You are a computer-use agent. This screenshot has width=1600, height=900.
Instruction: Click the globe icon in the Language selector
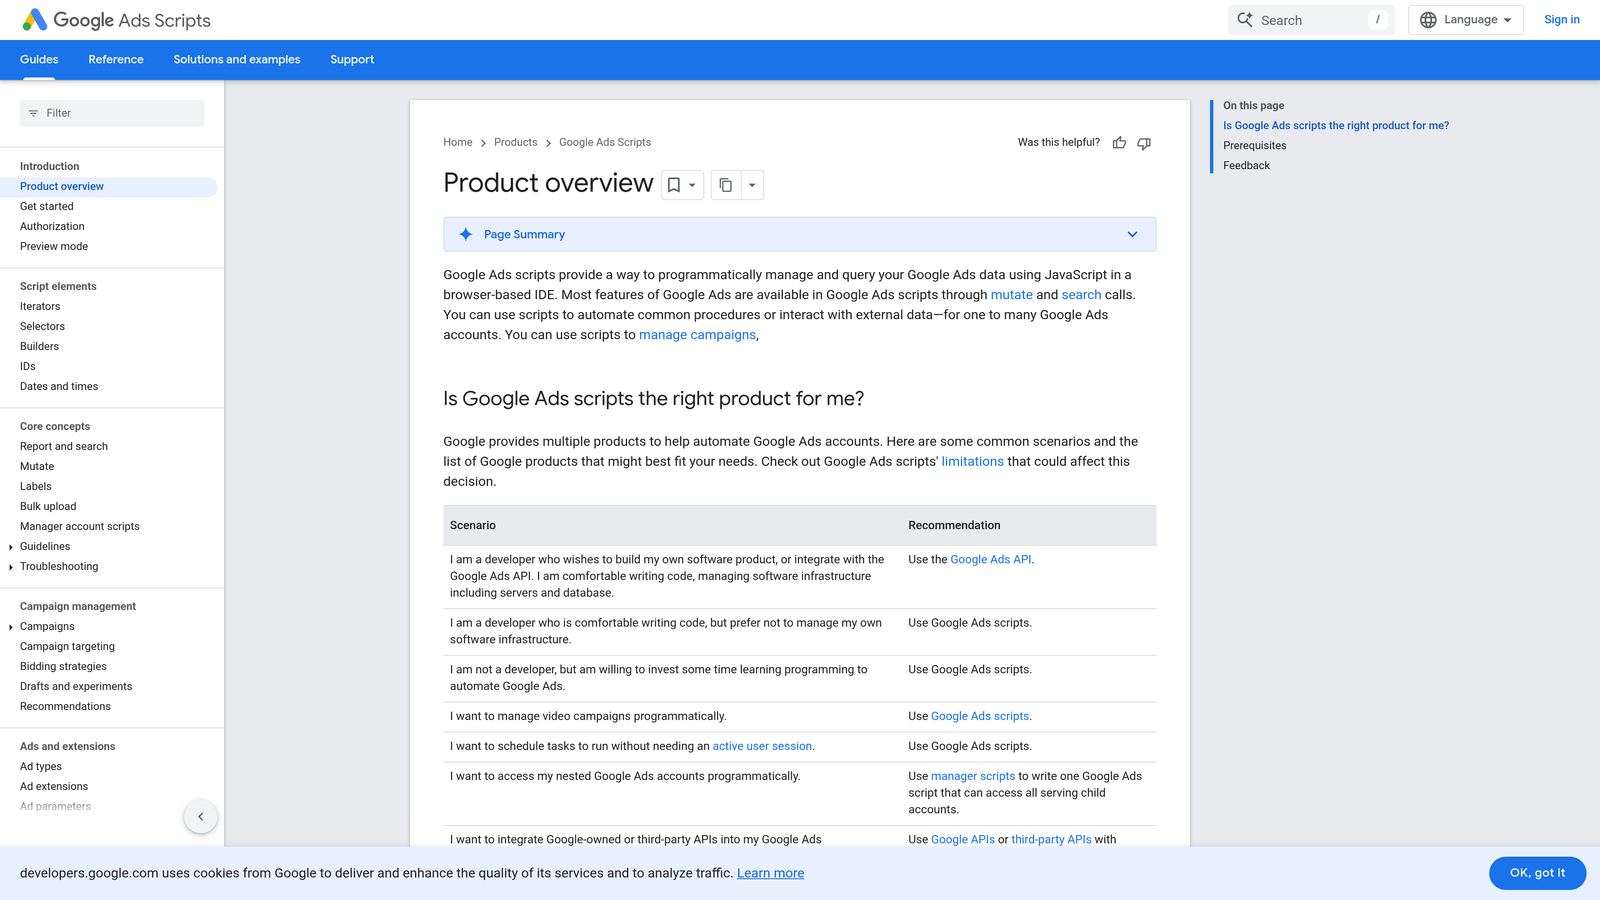[x=1429, y=19]
